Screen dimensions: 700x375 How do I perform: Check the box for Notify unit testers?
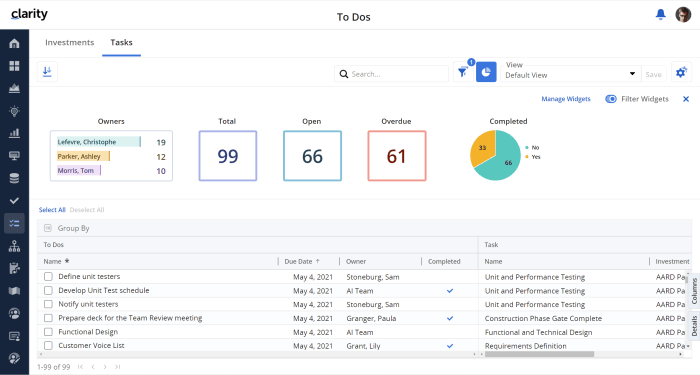coord(48,304)
